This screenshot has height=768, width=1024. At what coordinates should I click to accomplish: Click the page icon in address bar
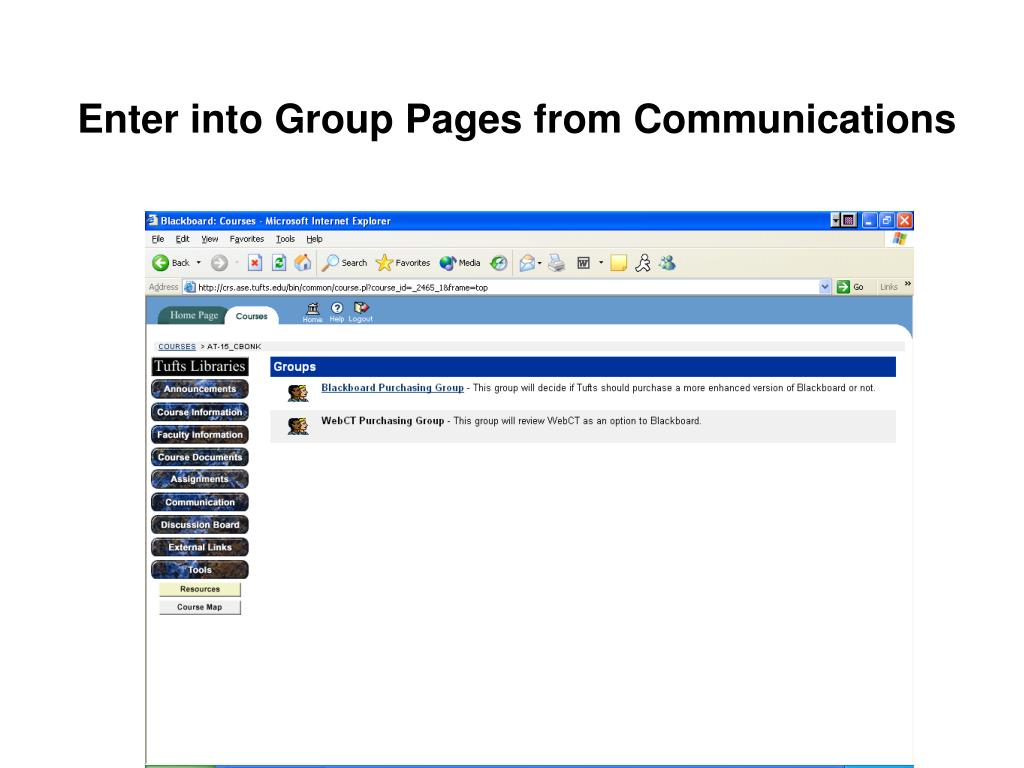click(x=189, y=287)
